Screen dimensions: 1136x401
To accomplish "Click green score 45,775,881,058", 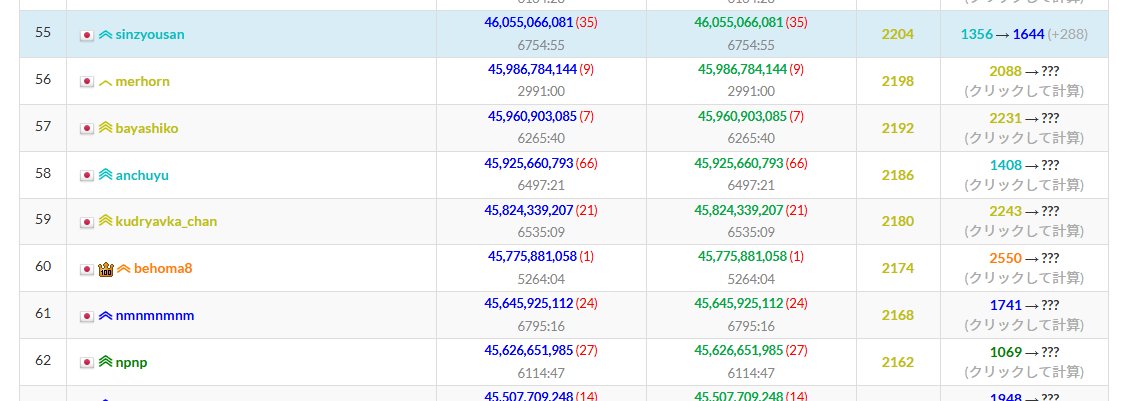I will pos(743,257).
